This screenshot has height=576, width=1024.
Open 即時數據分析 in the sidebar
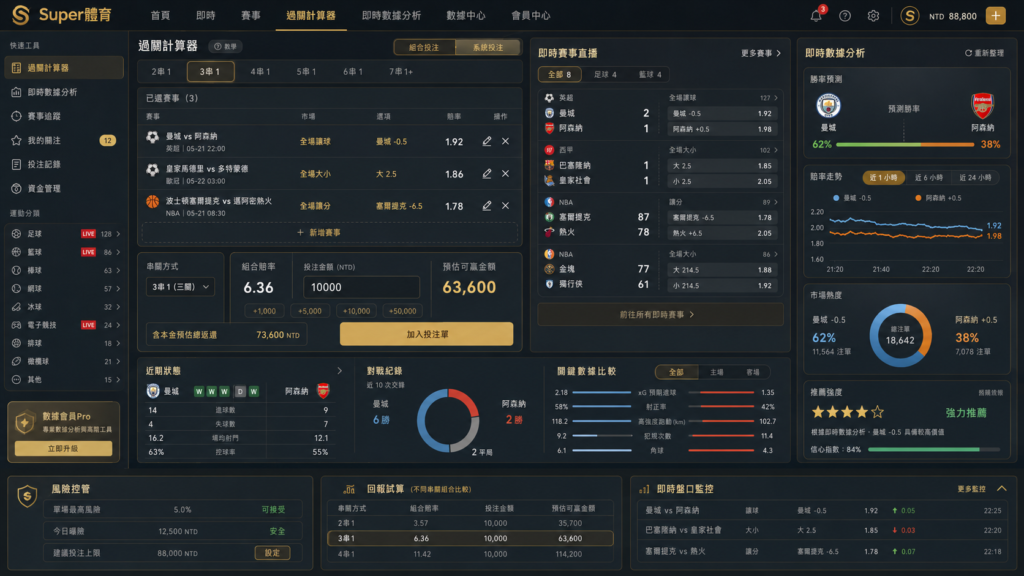tap(64, 92)
